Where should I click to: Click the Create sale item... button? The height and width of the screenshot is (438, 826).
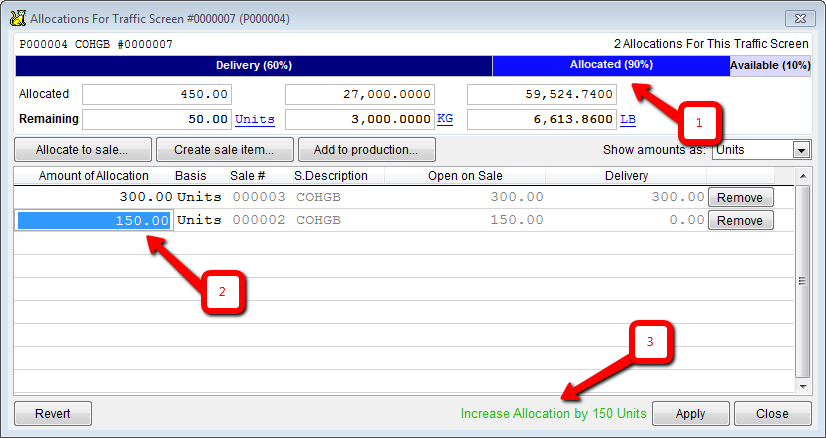224,150
